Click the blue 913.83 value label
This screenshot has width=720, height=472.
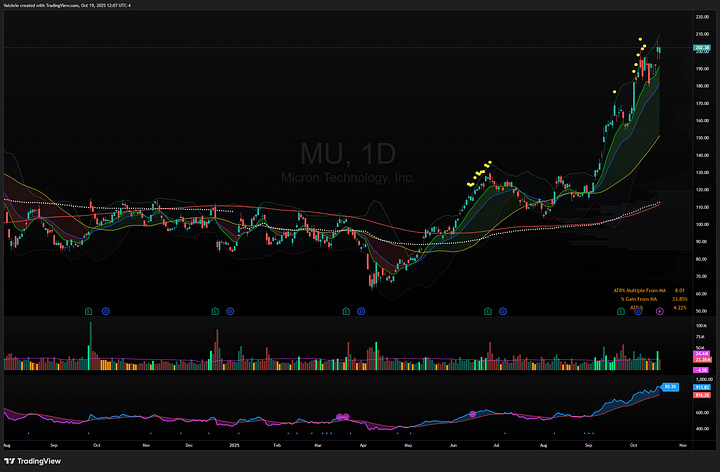point(702,388)
